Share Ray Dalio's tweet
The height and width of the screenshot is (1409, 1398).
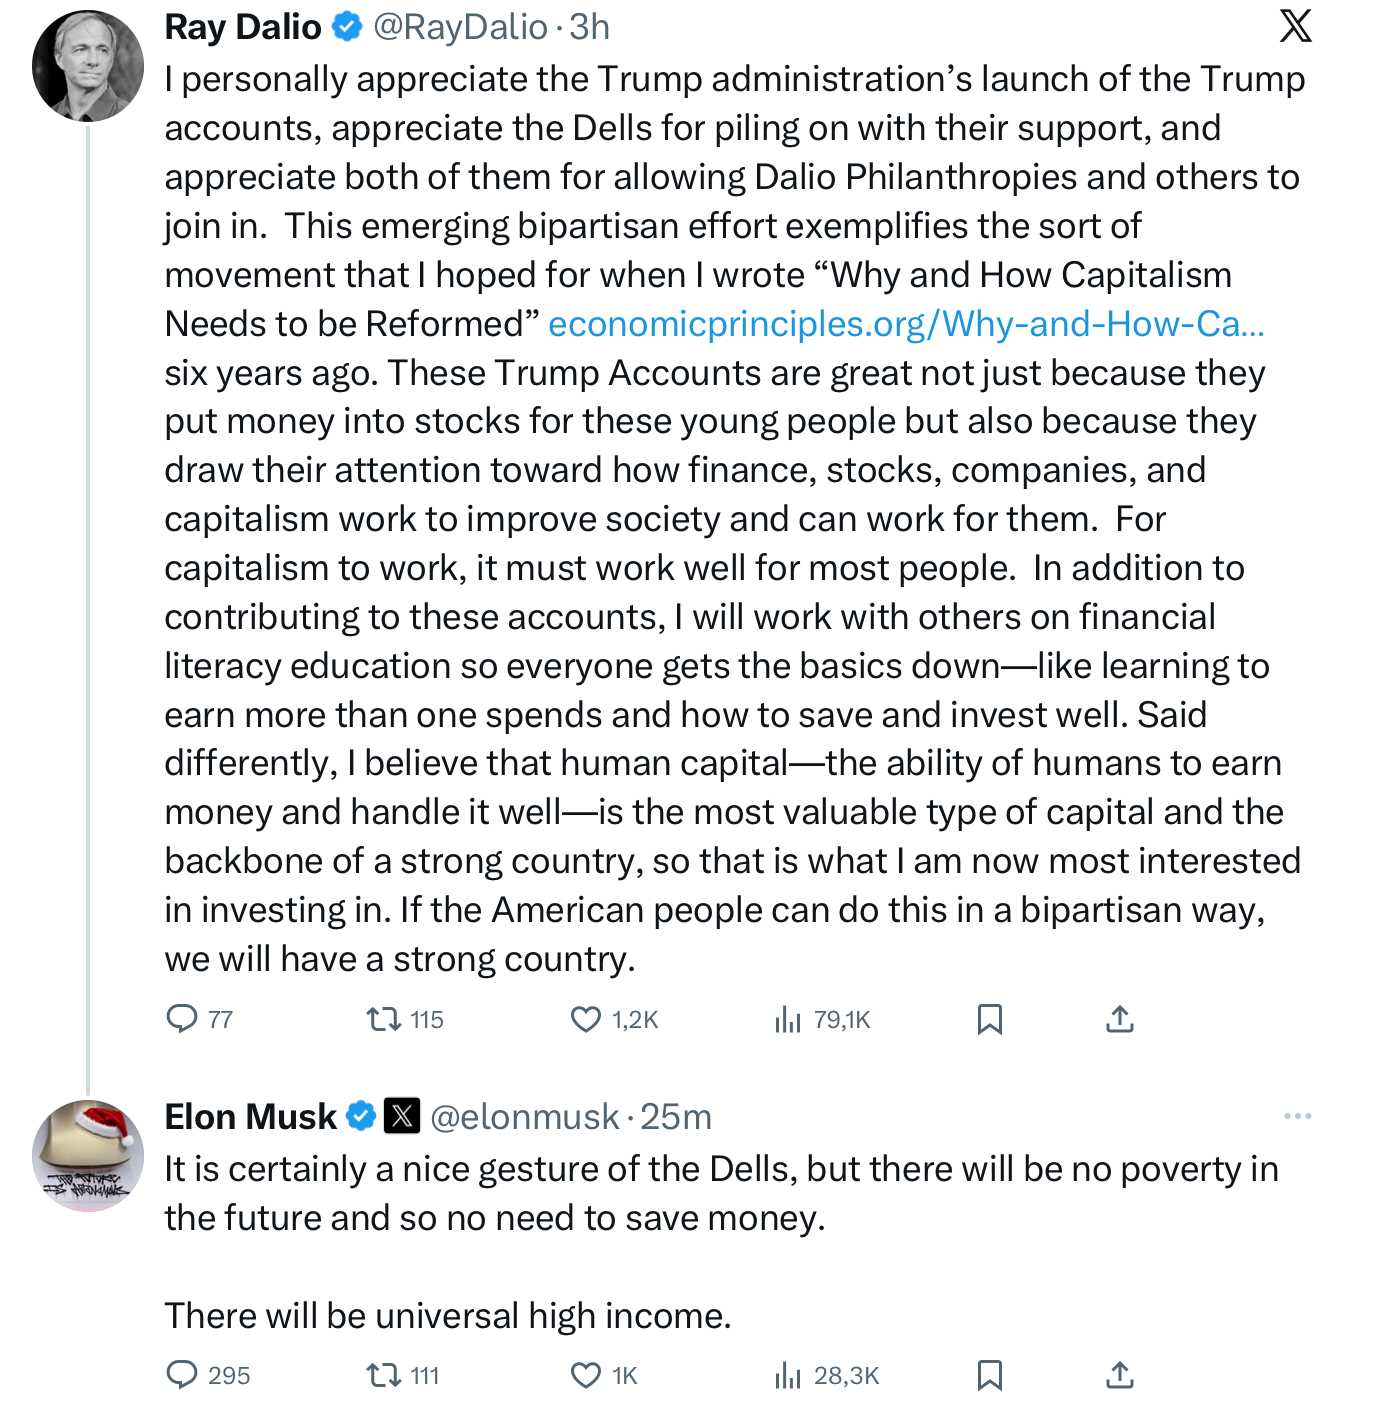pos(1120,1019)
